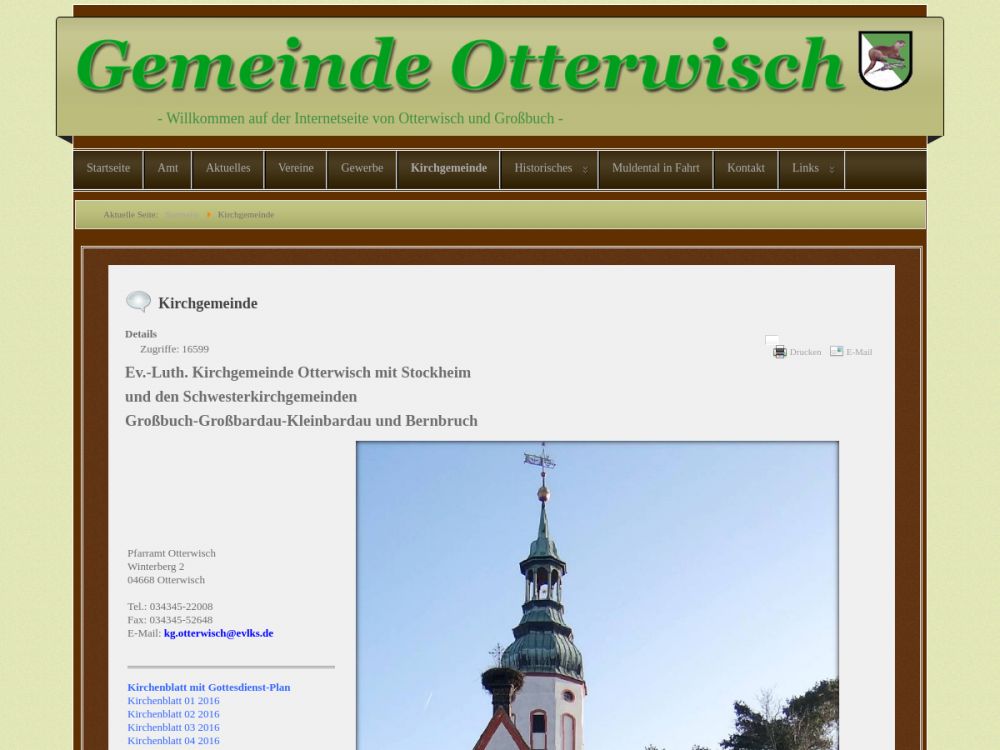Expand the Links menu dropdown arrow

click(831, 169)
